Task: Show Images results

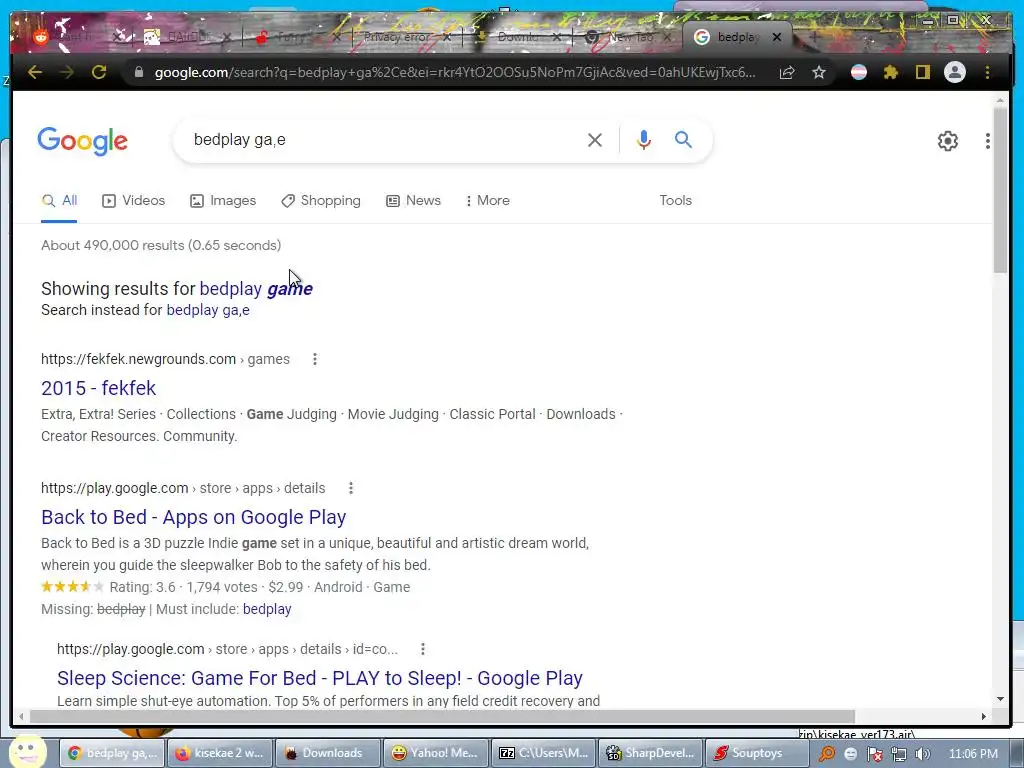Action: coord(223,200)
